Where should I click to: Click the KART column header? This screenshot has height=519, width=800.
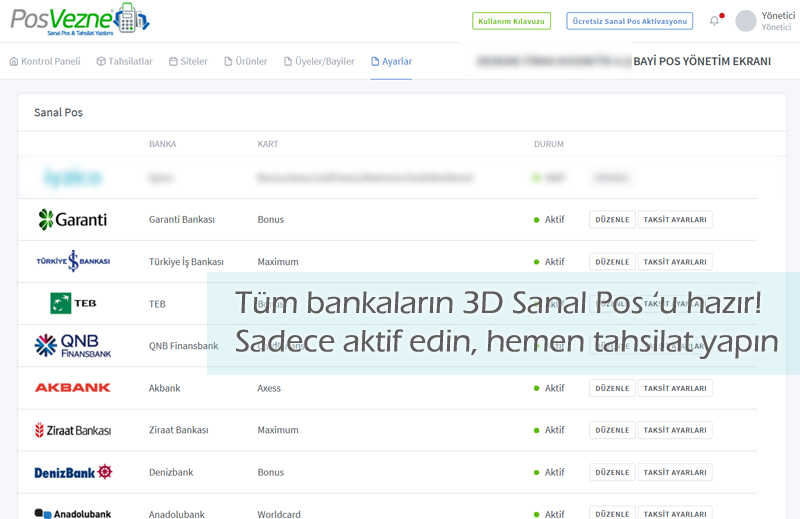267,144
